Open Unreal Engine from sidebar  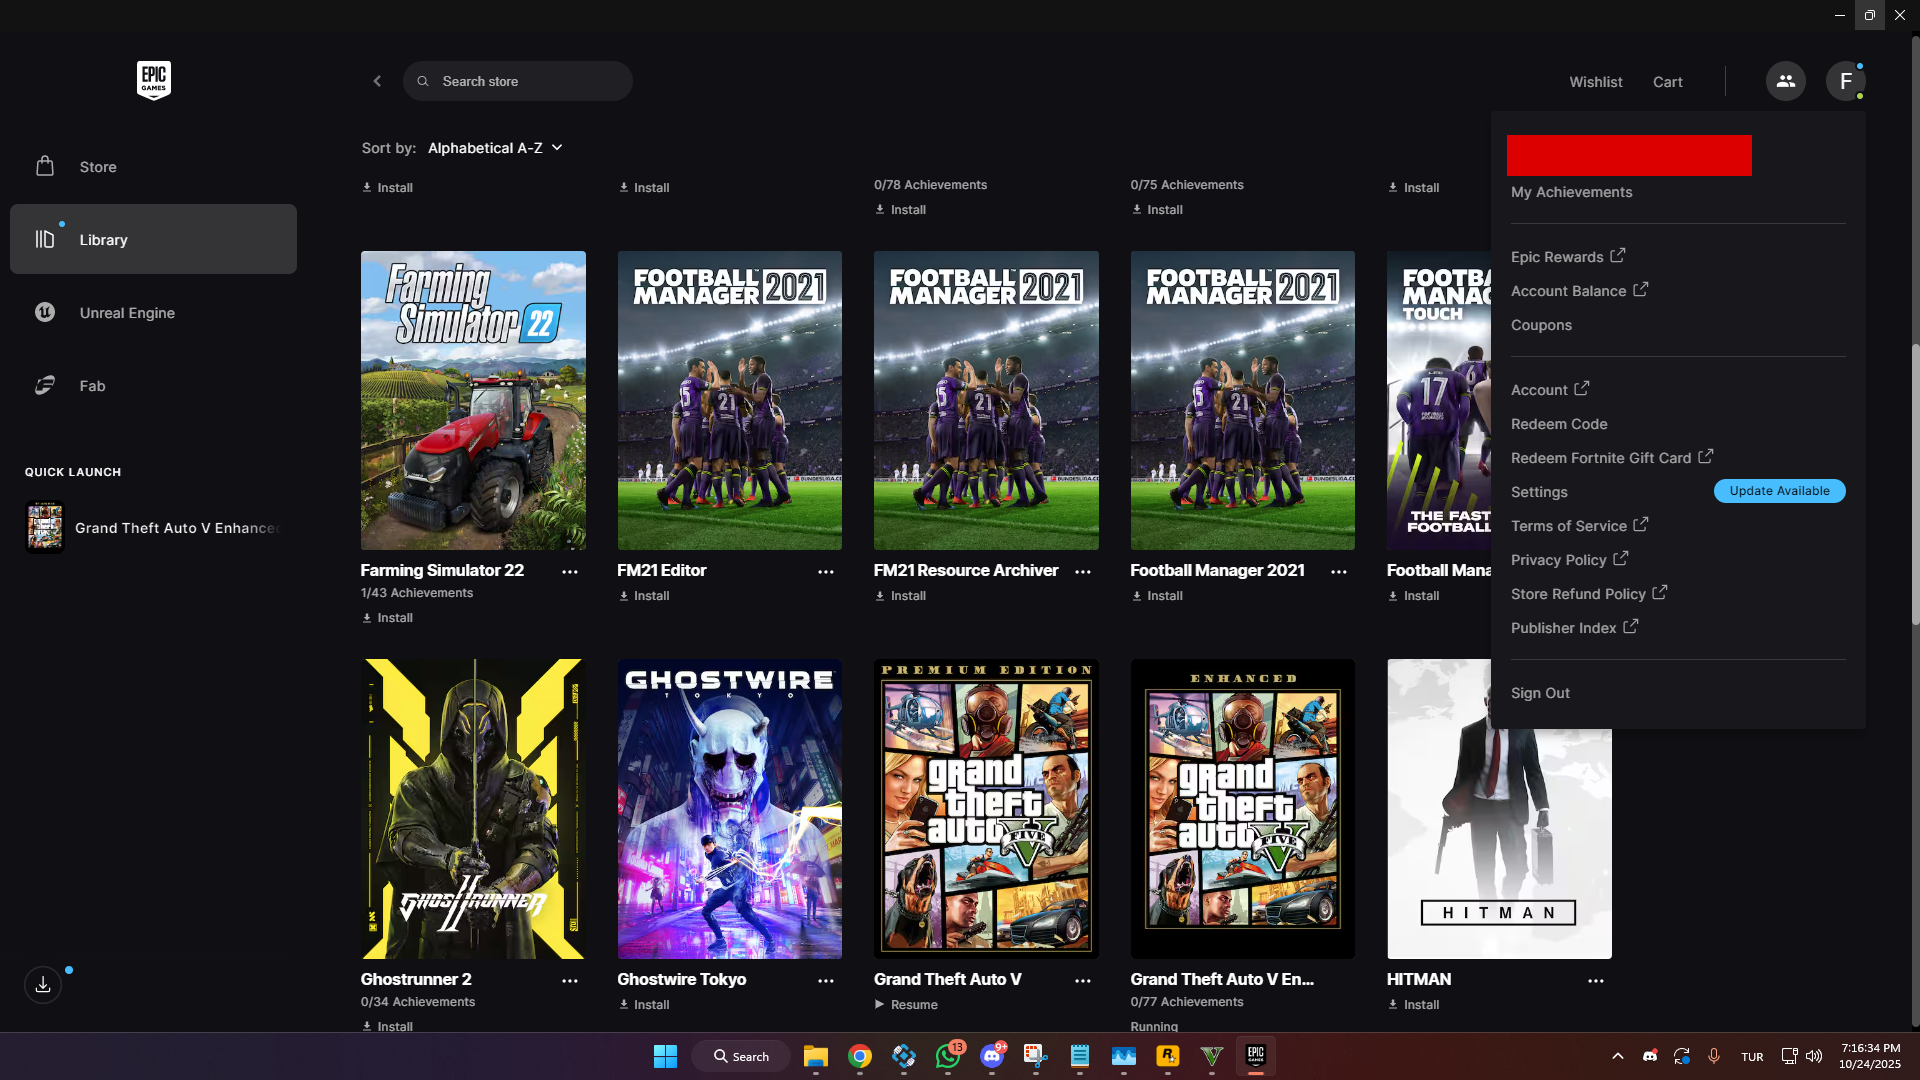127,313
